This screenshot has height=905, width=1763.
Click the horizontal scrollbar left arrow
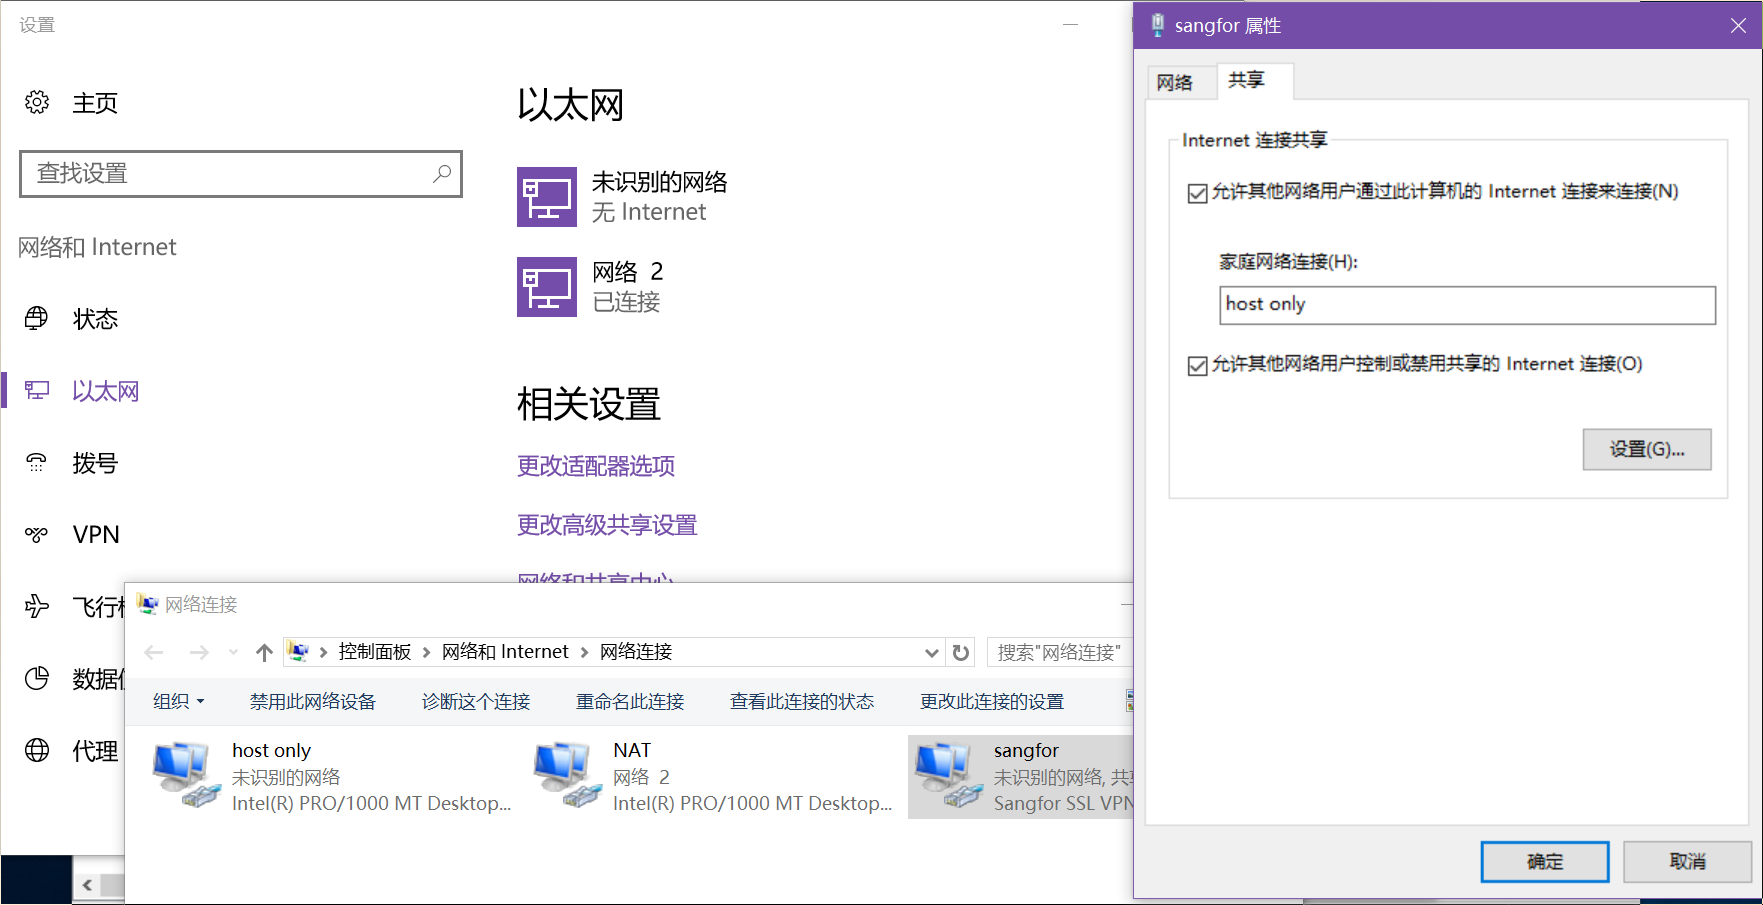[x=88, y=885]
